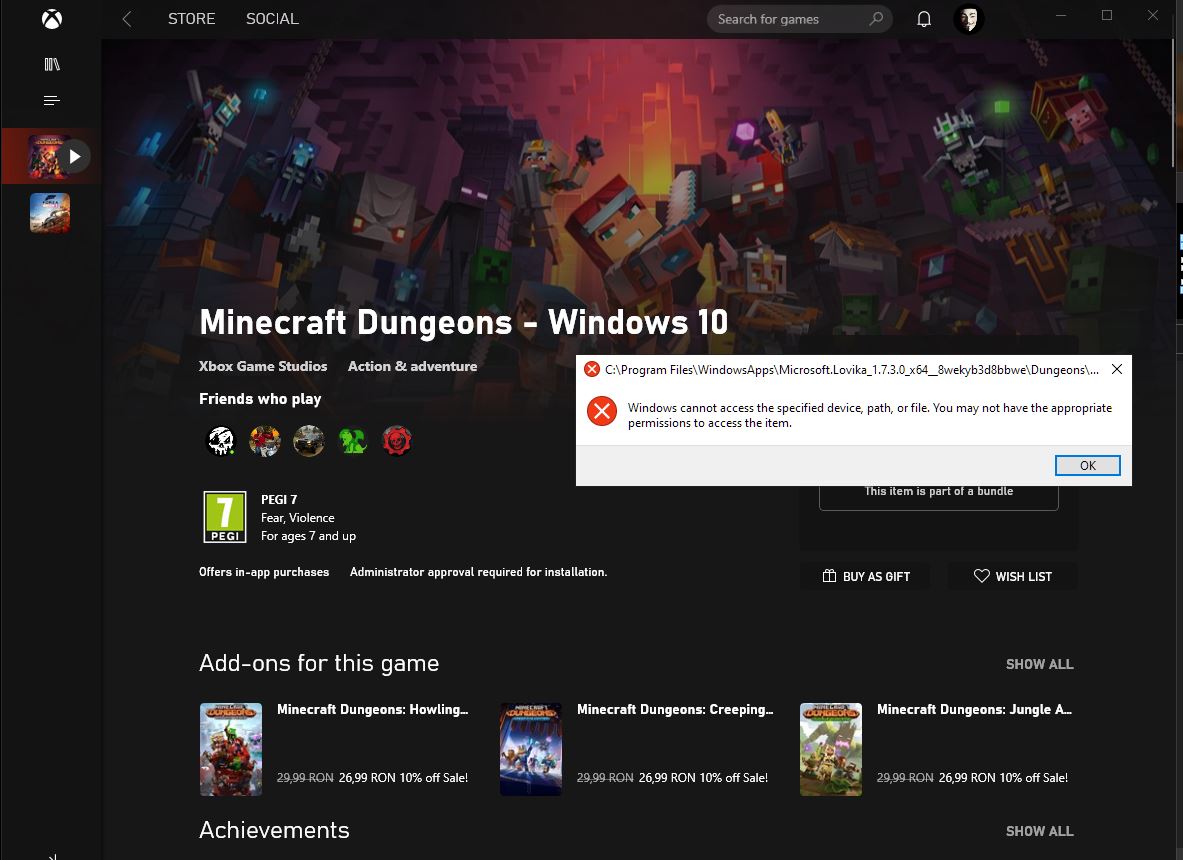Show all Achievements
The image size is (1183, 860).
tap(1039, 831)
